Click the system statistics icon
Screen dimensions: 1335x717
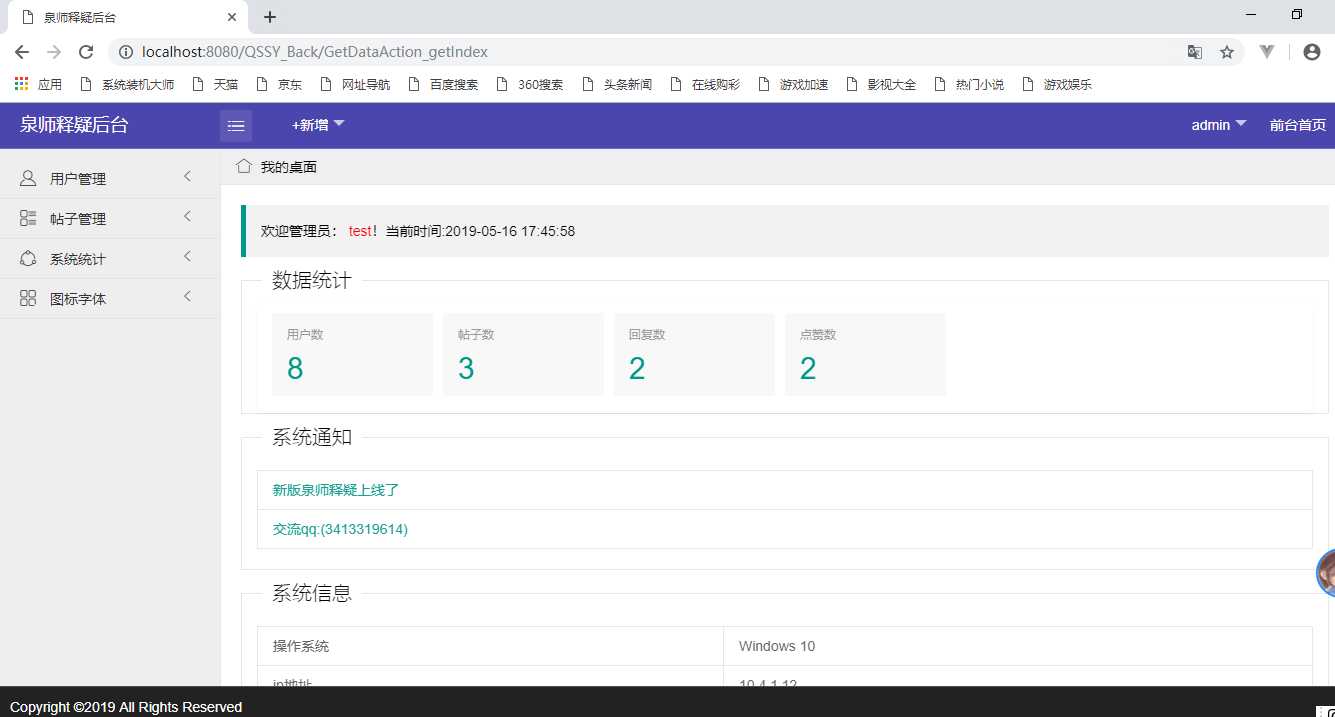pos(28,258)
